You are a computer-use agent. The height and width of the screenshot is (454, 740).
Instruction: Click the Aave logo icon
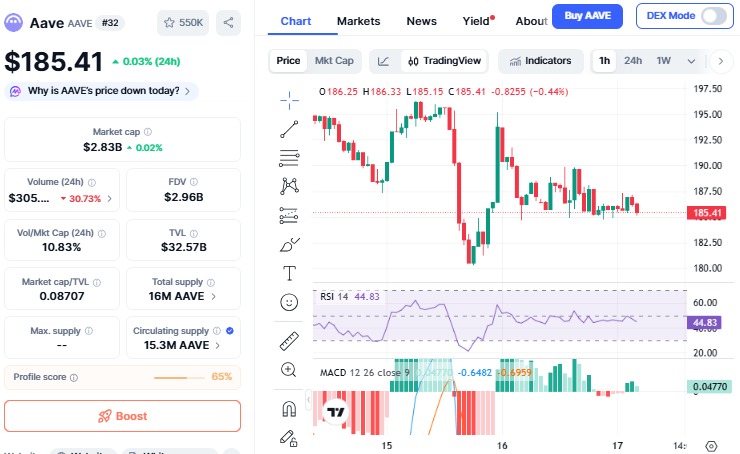pos(14,22)
